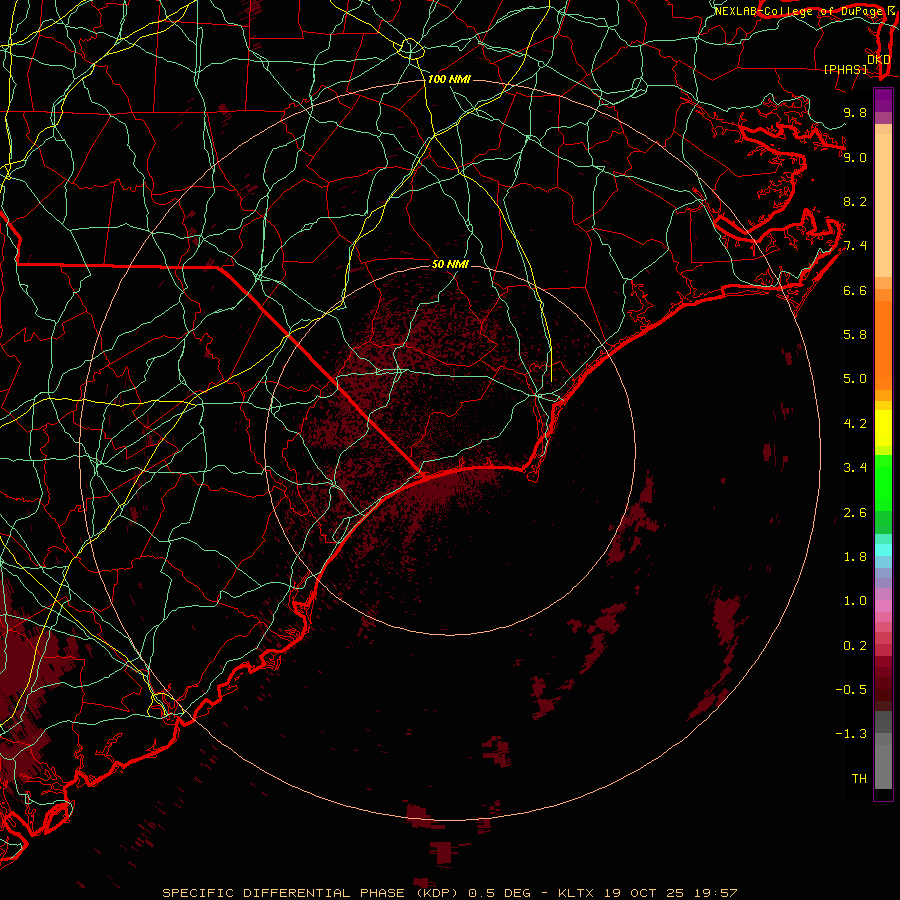Click the 1.0 scale value
Image resolution: width=900 pixels, height=900 pixels.
[855, 601]
